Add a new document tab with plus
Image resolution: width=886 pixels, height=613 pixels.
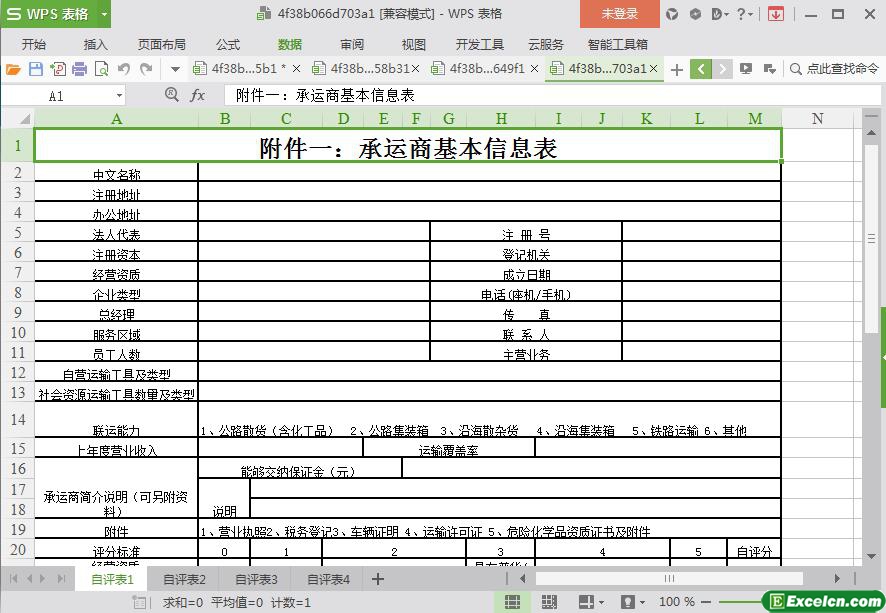(676, 69)
